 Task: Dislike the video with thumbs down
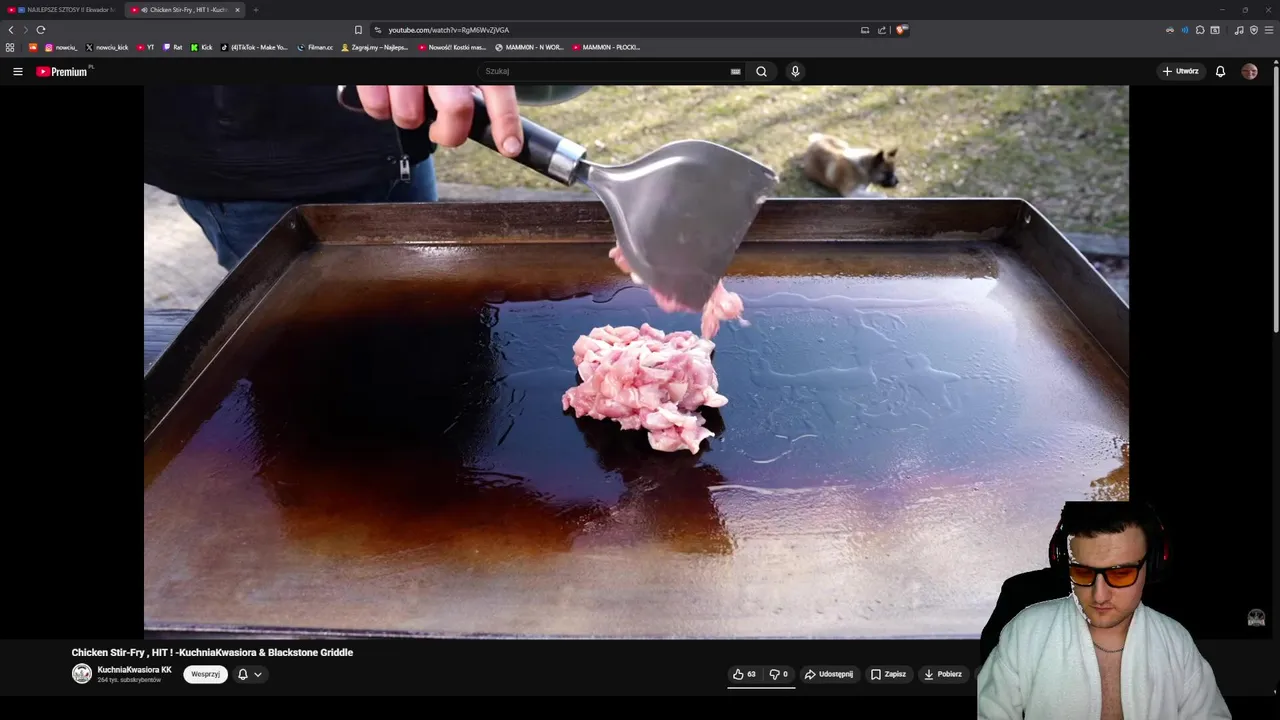point(779,674)
